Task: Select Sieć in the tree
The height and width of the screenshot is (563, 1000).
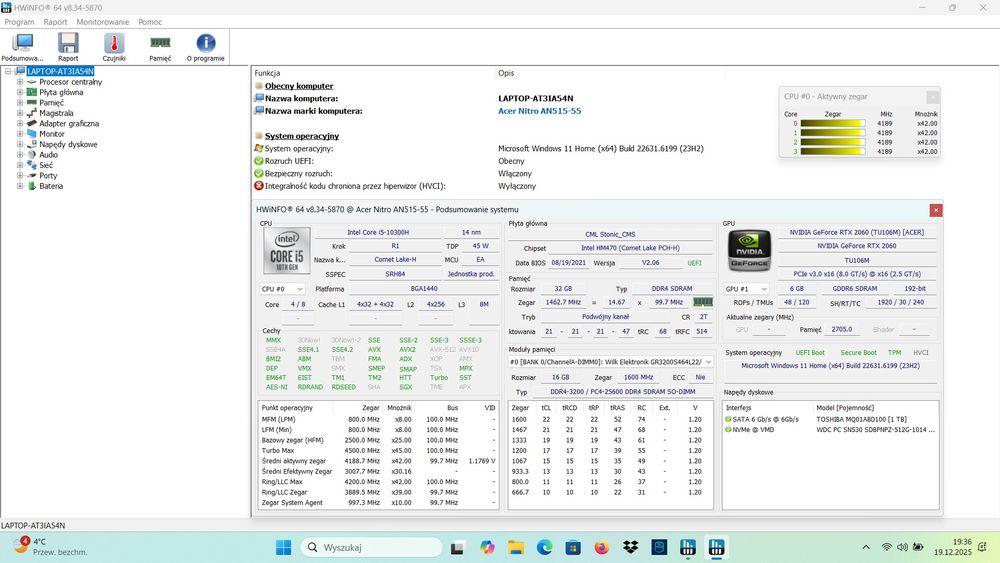Action: 46,165
